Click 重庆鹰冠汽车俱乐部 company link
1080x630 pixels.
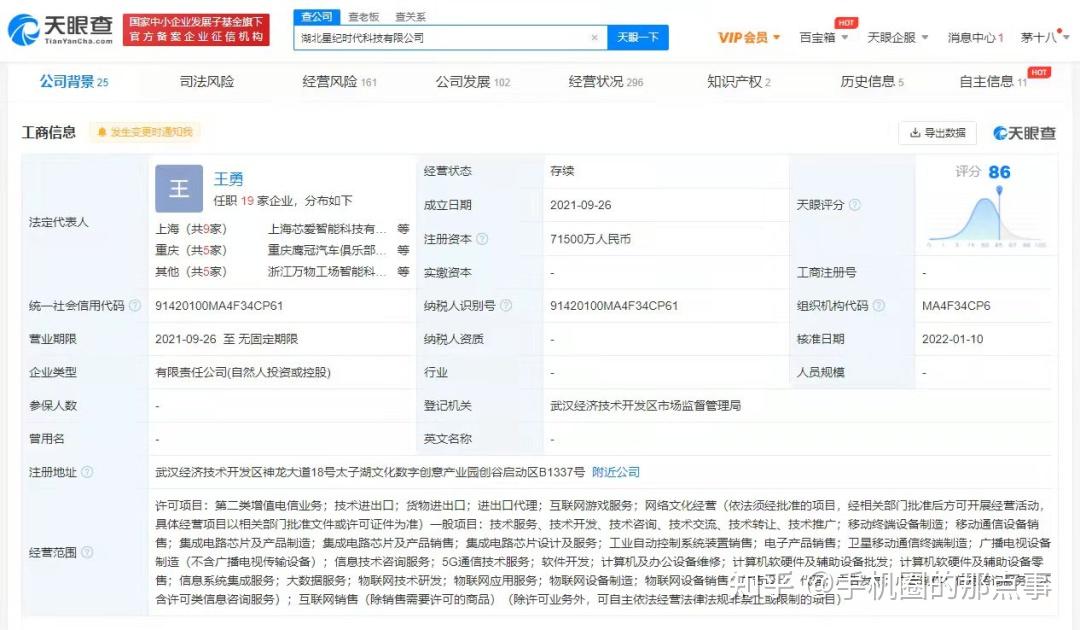point(326,250)
